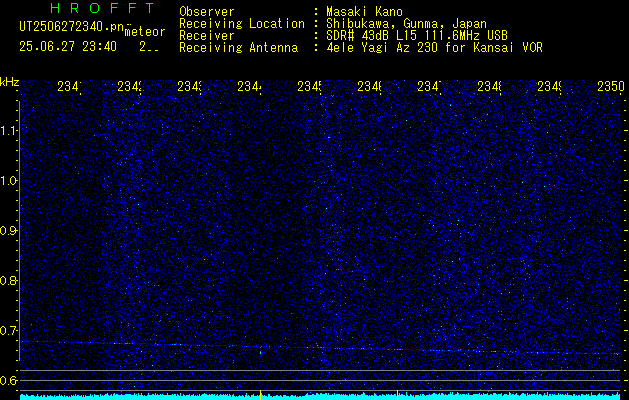This screenshot has height=400, width=629.
Task: Click the Observer label
Action: click(x=207, y=11)
